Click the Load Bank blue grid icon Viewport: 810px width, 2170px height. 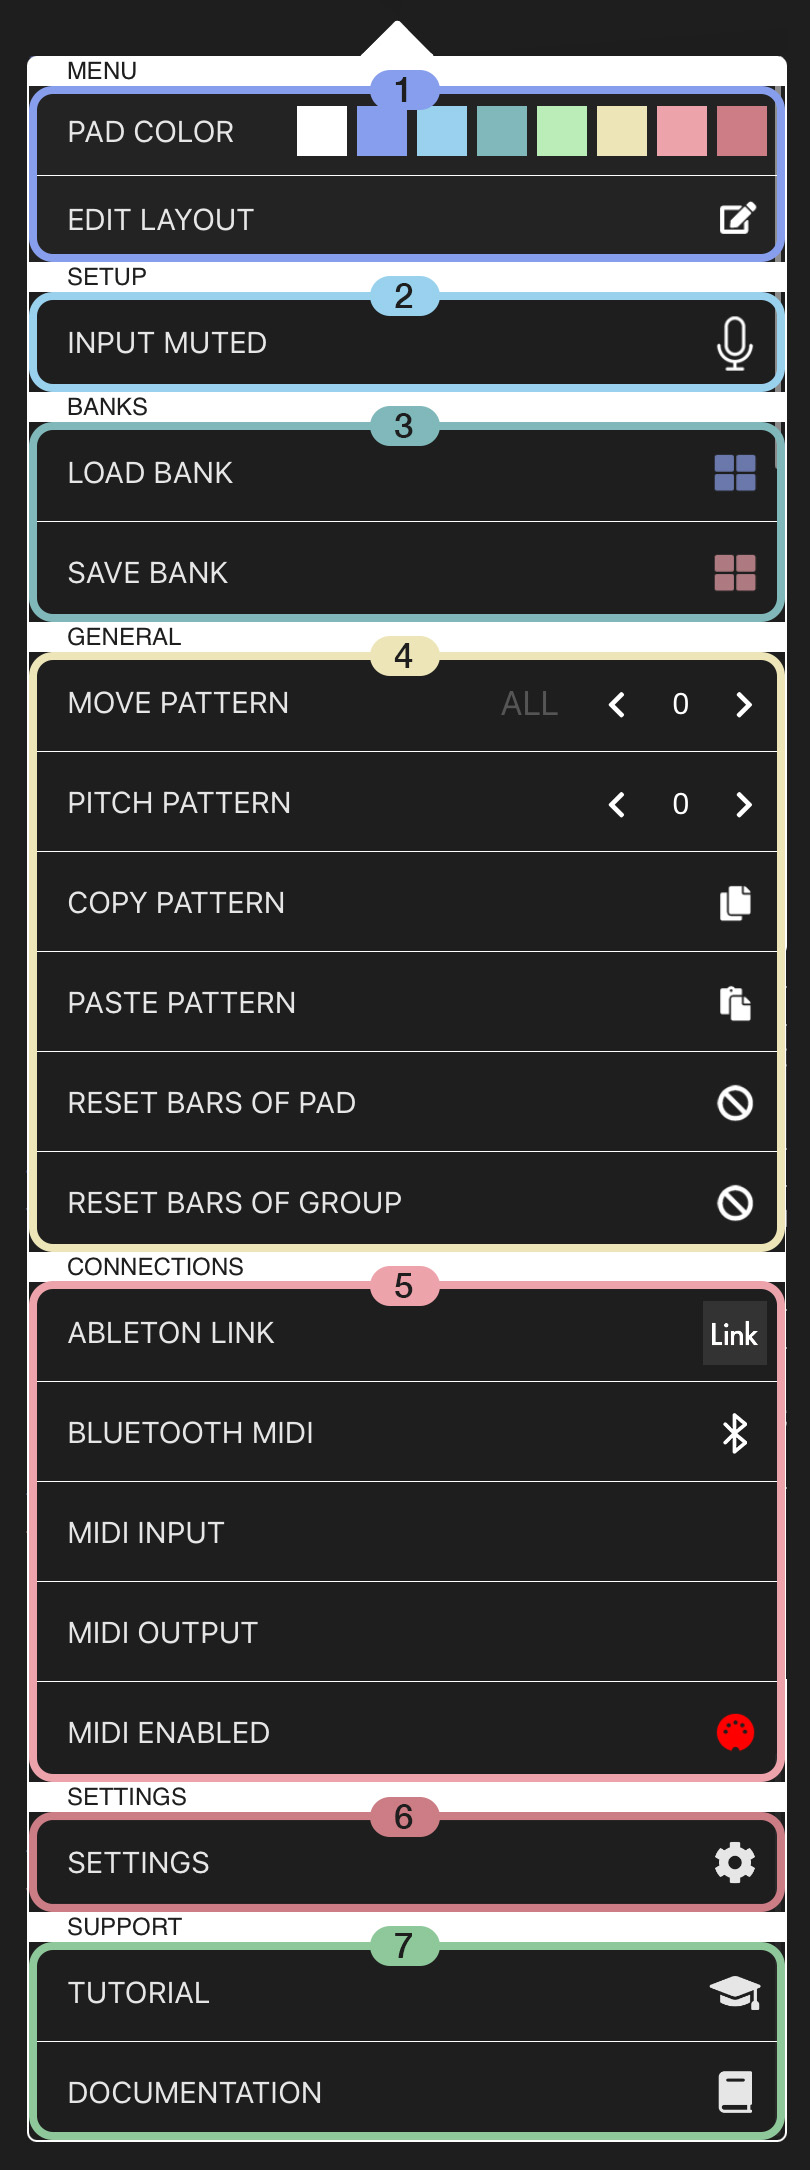(735, 473)
